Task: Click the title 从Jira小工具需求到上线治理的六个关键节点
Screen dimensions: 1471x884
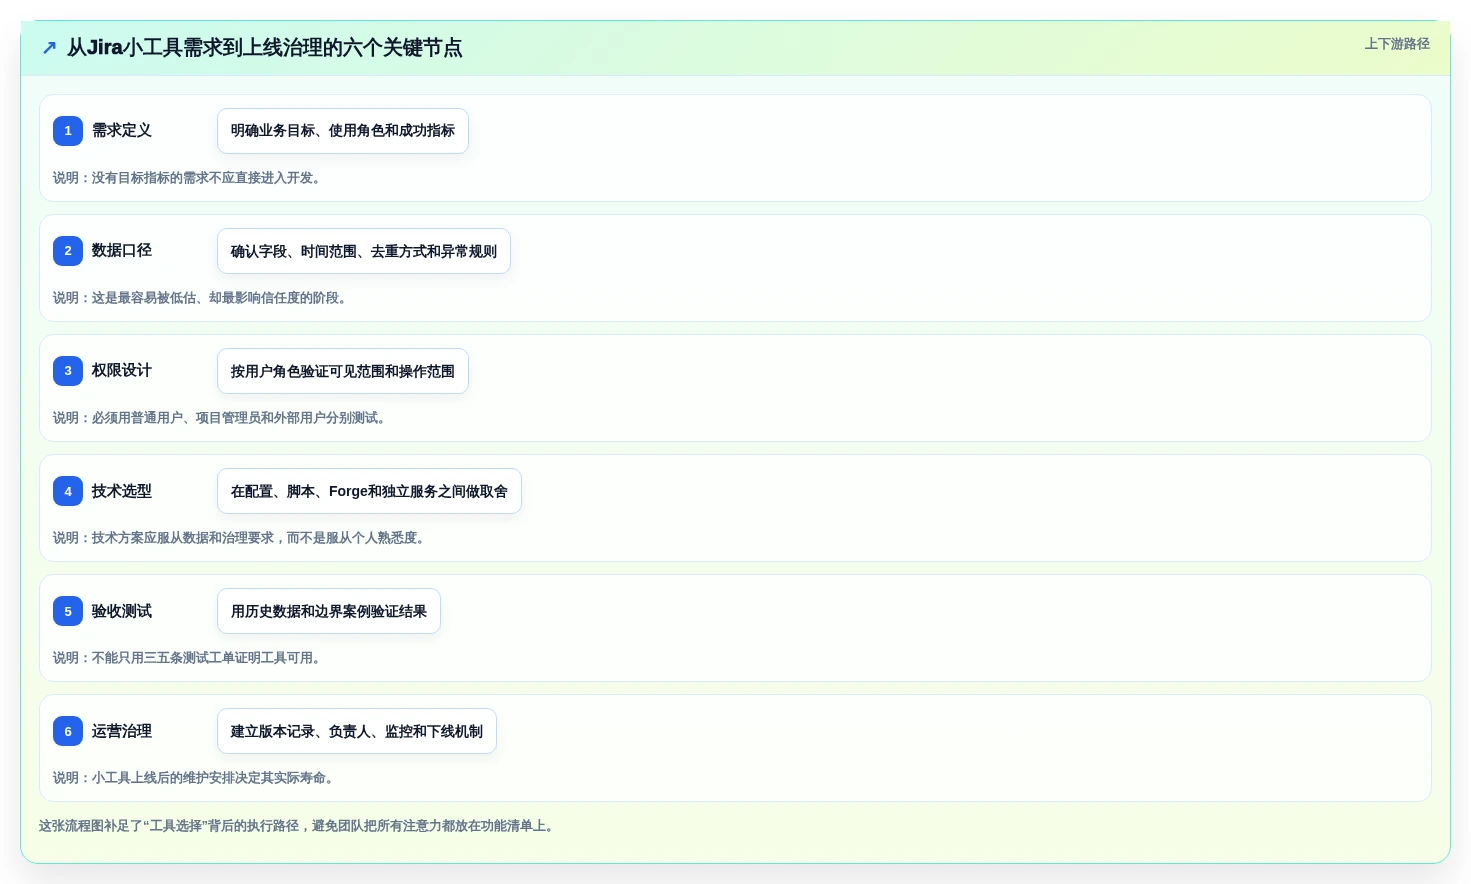Action: point(264,48)
